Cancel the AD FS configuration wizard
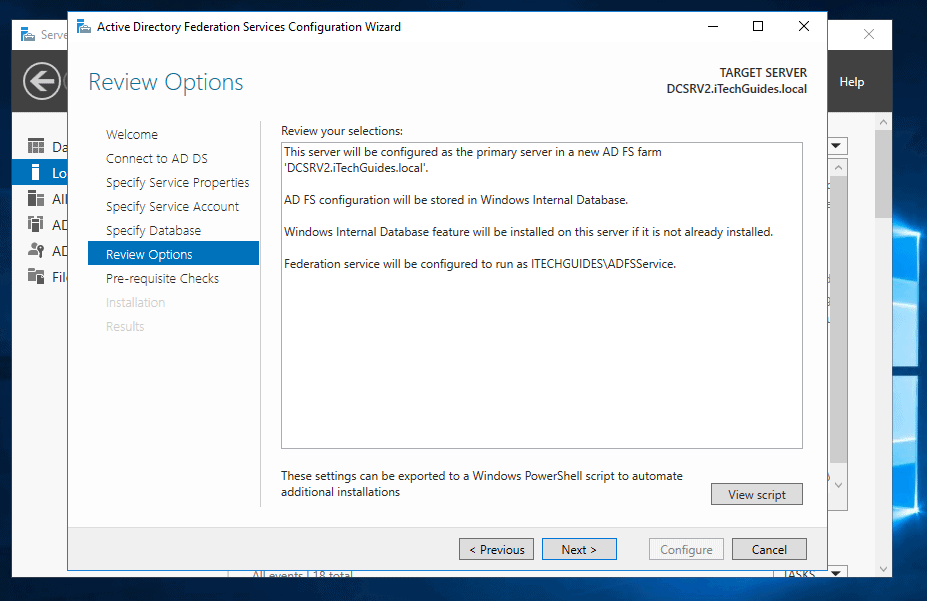This screenshot has width=927, height=601. click(x=769, y=549)
